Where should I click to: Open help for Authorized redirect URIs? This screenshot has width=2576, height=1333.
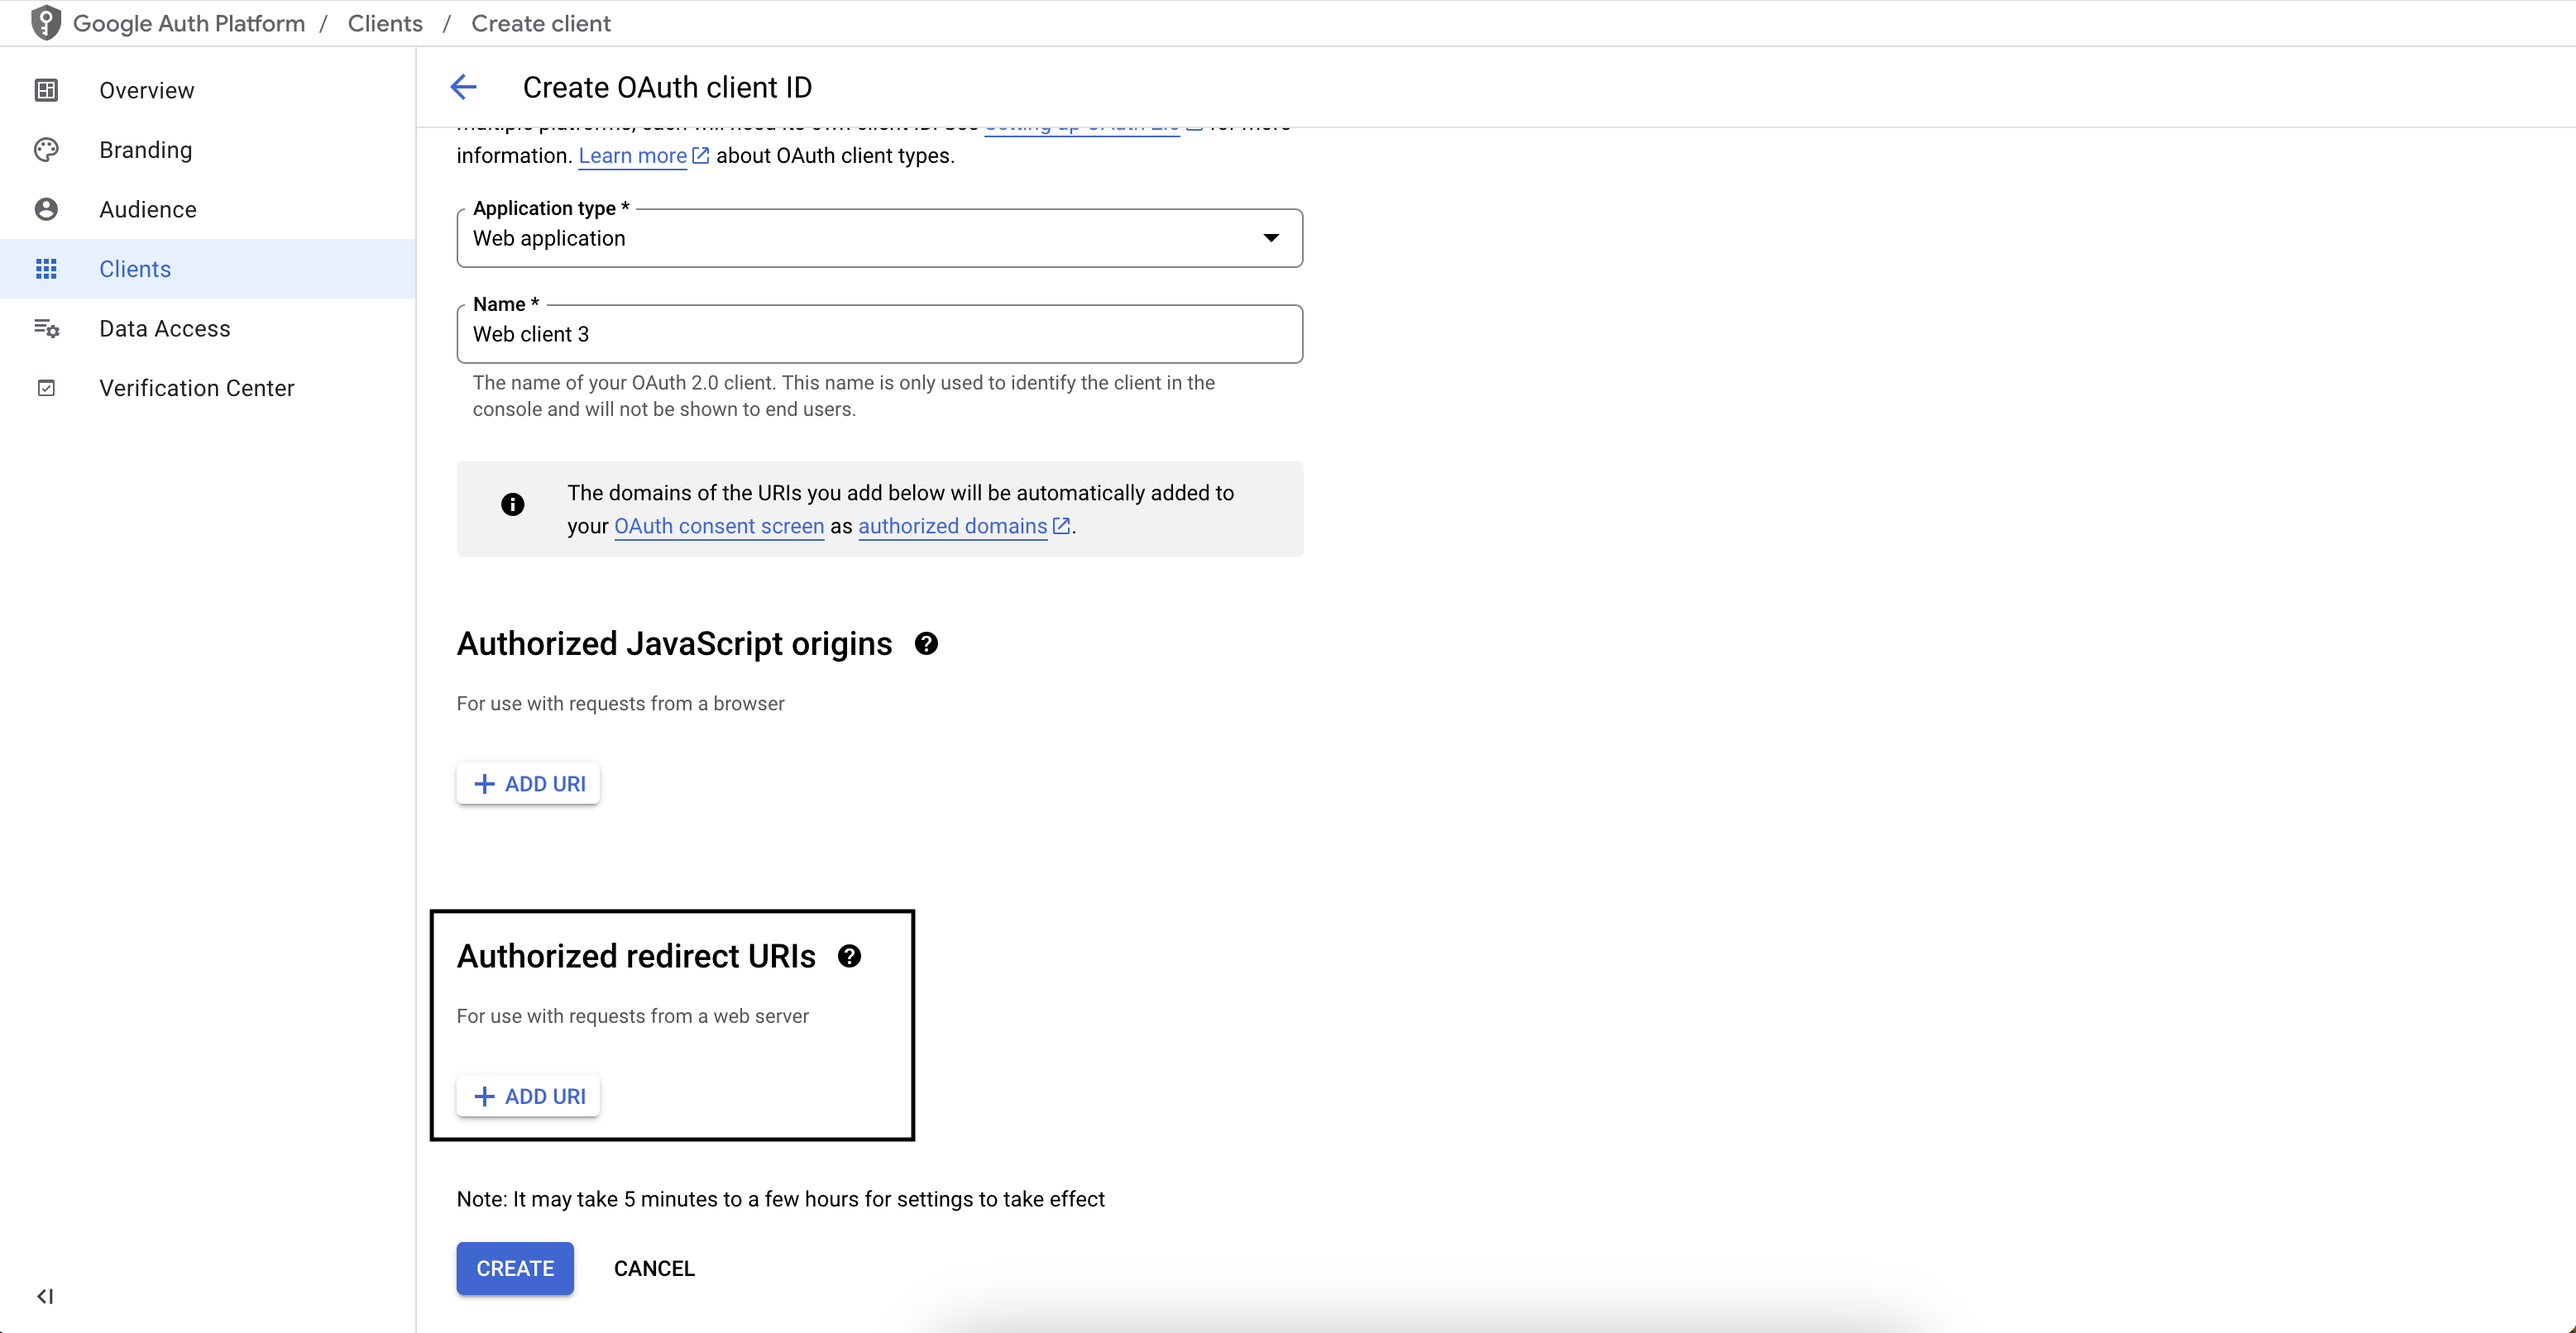click(850, 956)
